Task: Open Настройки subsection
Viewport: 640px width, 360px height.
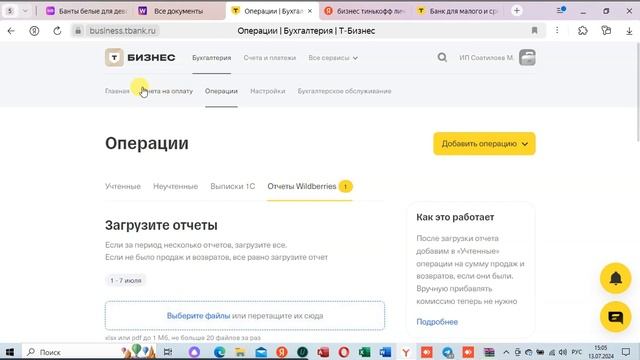Action: pyautogui.click(x=267, y=91)
